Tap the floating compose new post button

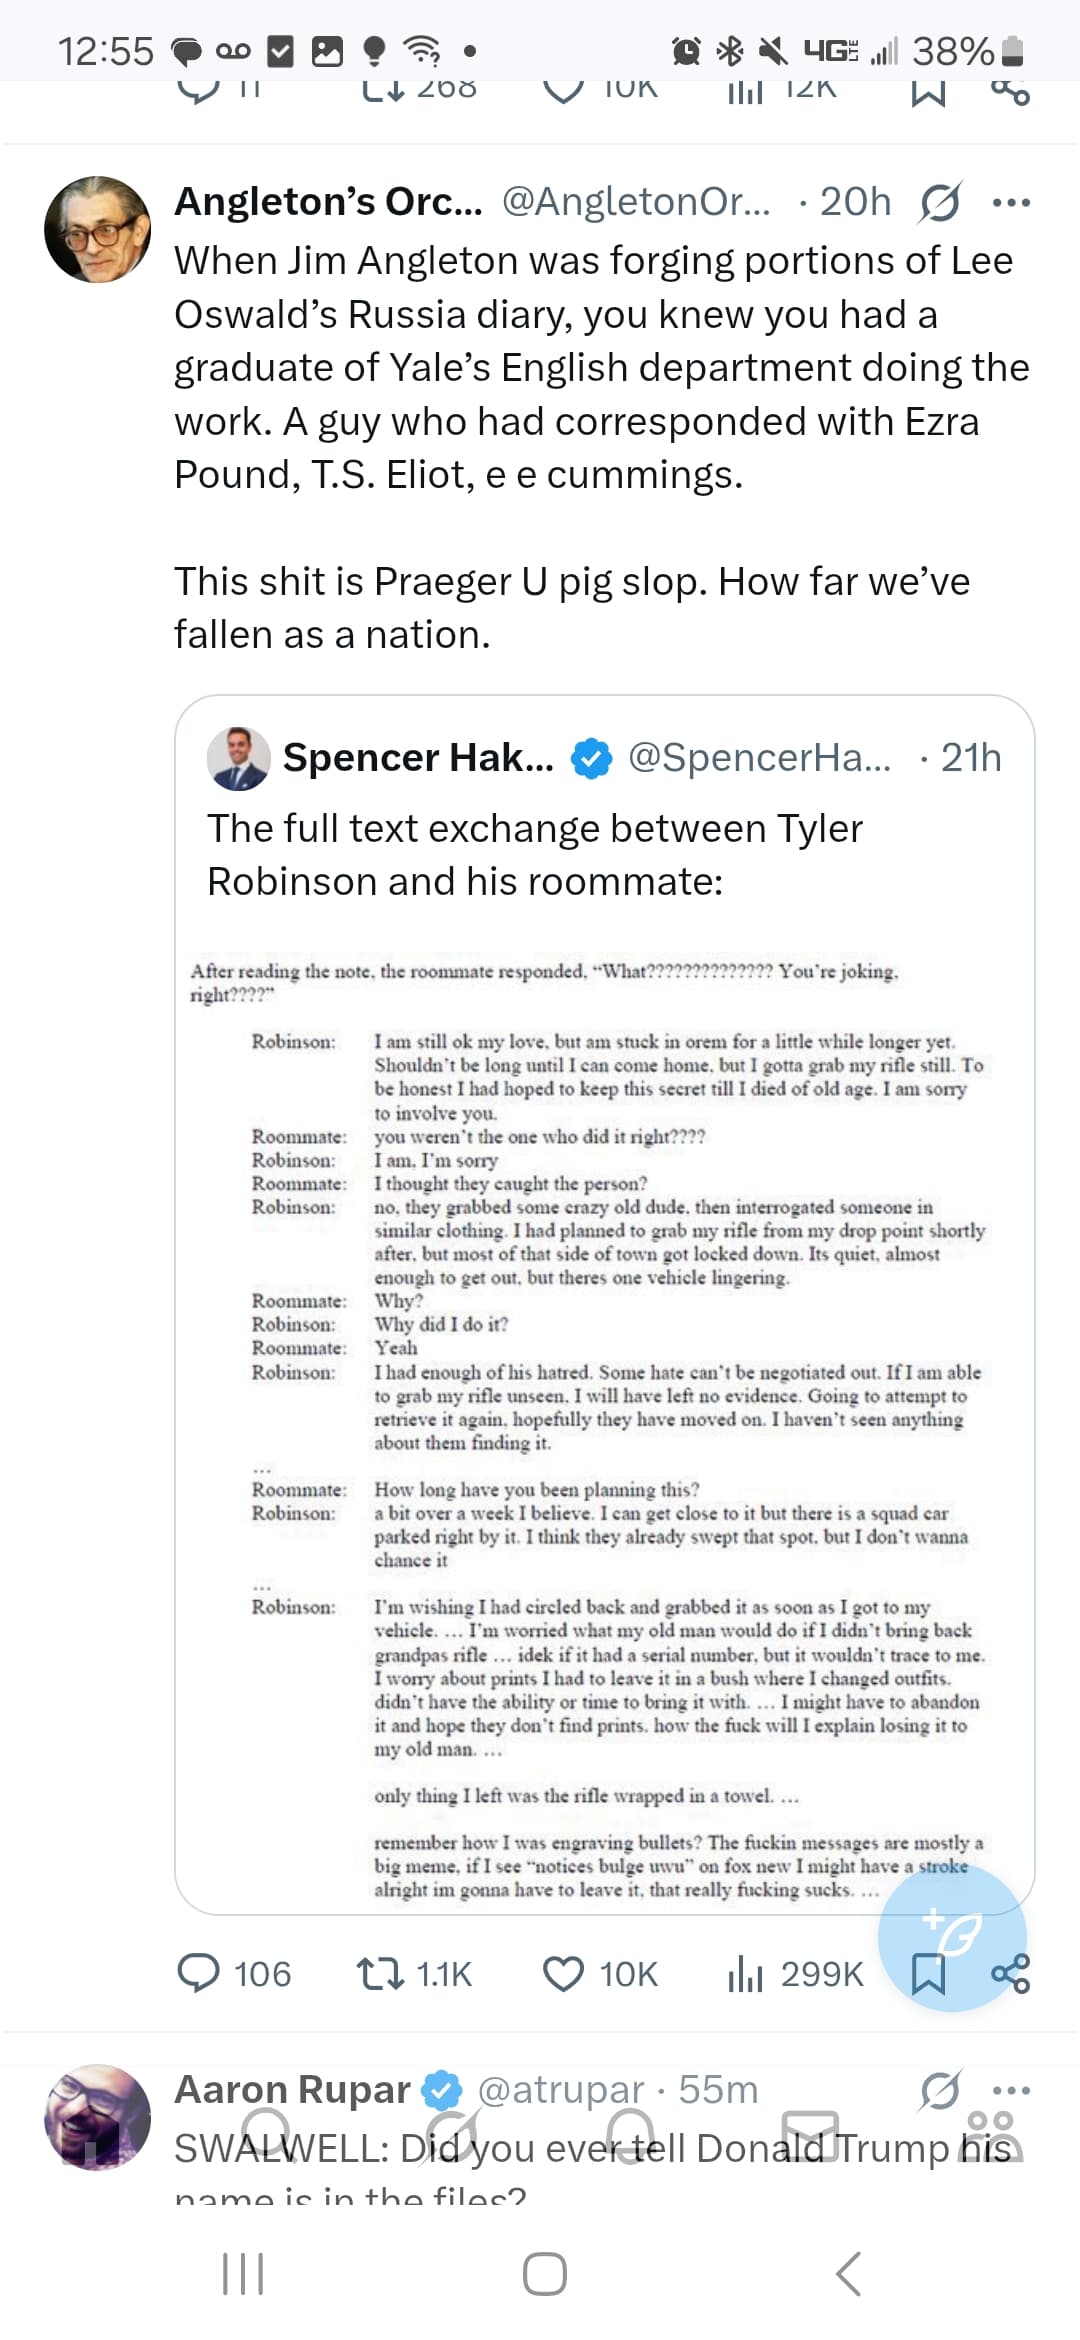coord(951,1936)
